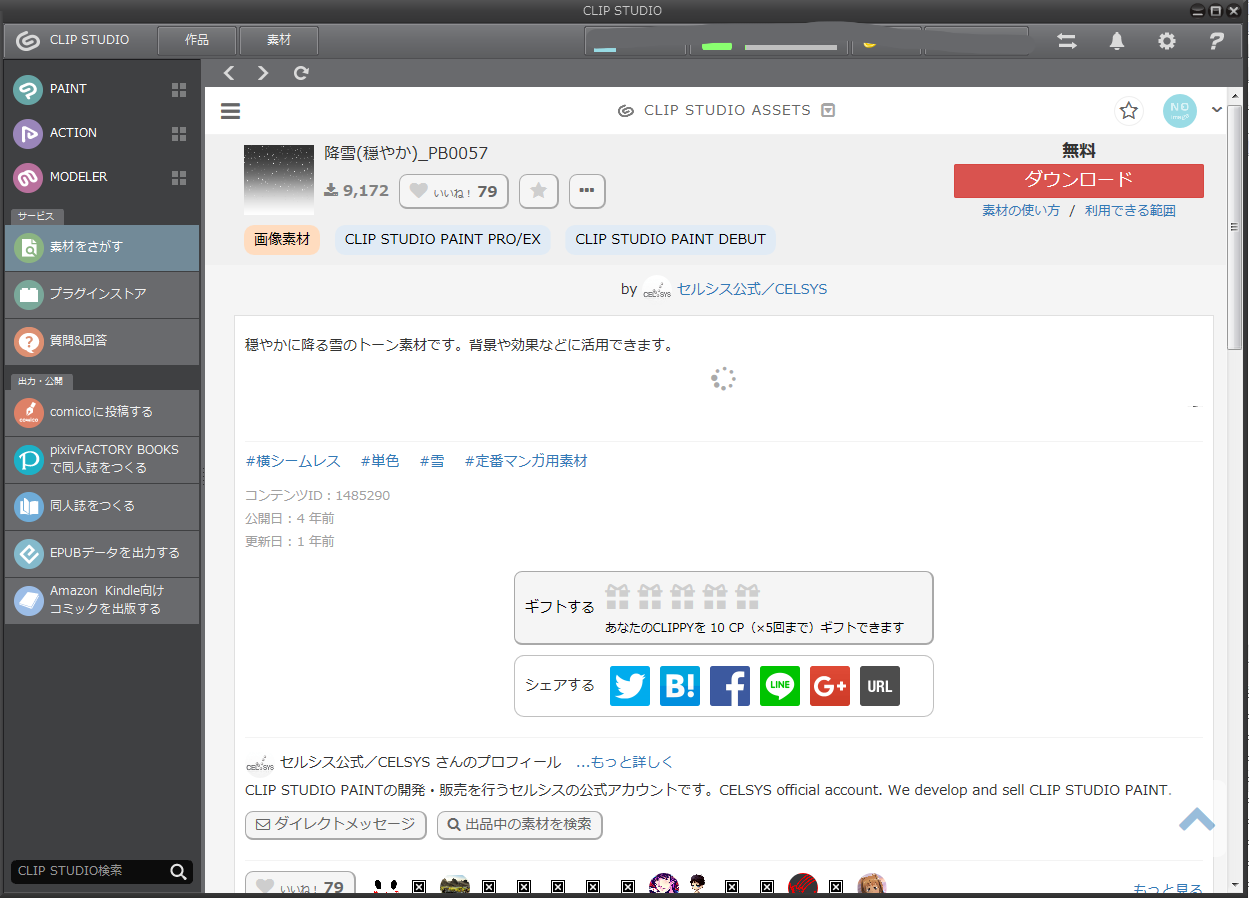This screenshot has height=898, width=1249.
Task: Open grid menu next to ACTION
Action: (x=179, y=134)
